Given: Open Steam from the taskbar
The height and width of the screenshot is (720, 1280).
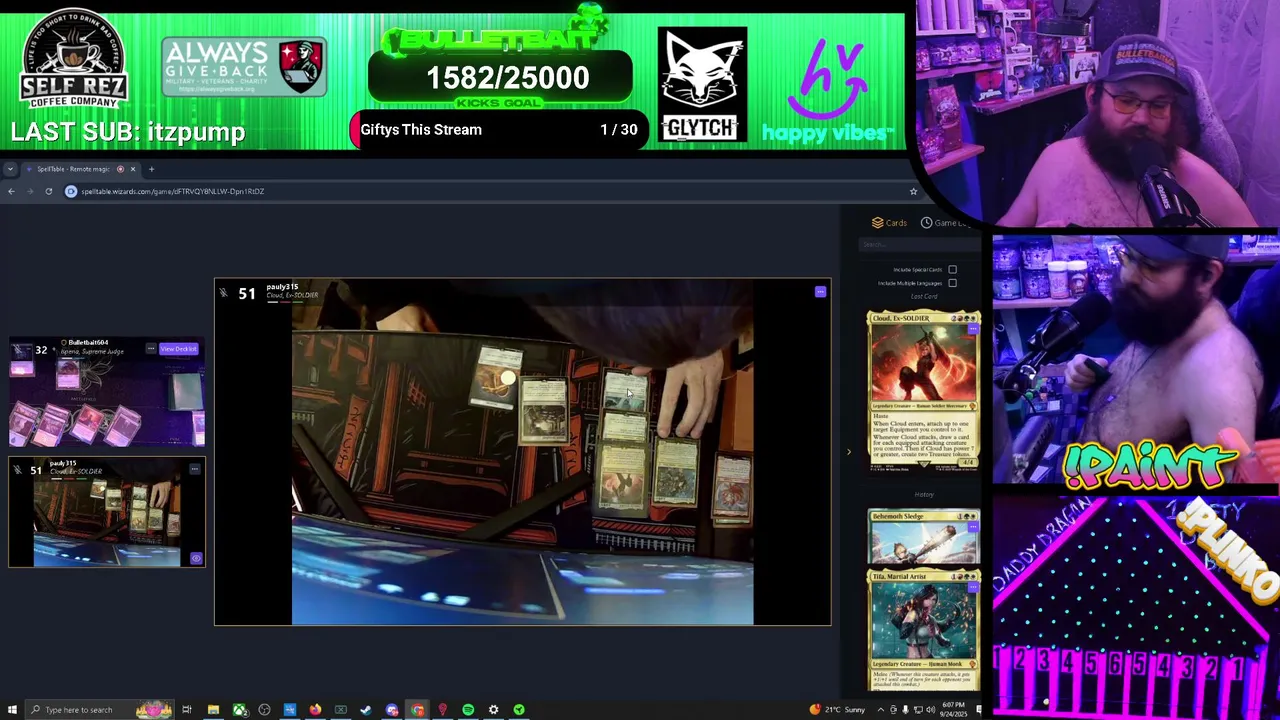Looking at the screenshot, I should pyautogui.click(x=366, y=710).
